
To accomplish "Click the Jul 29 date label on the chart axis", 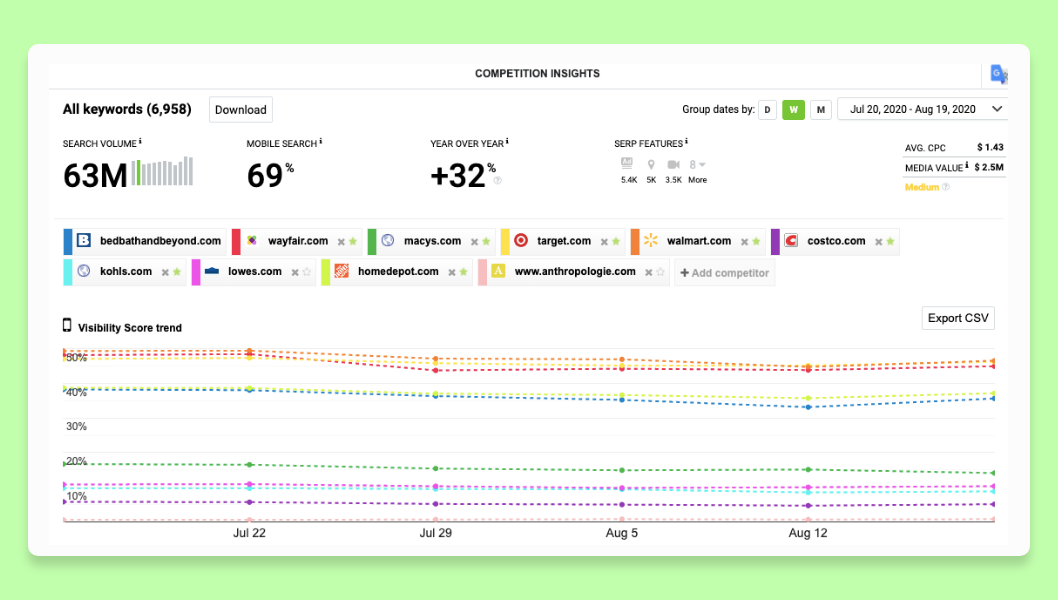I will pyautogui.click(x=436, y=533).
